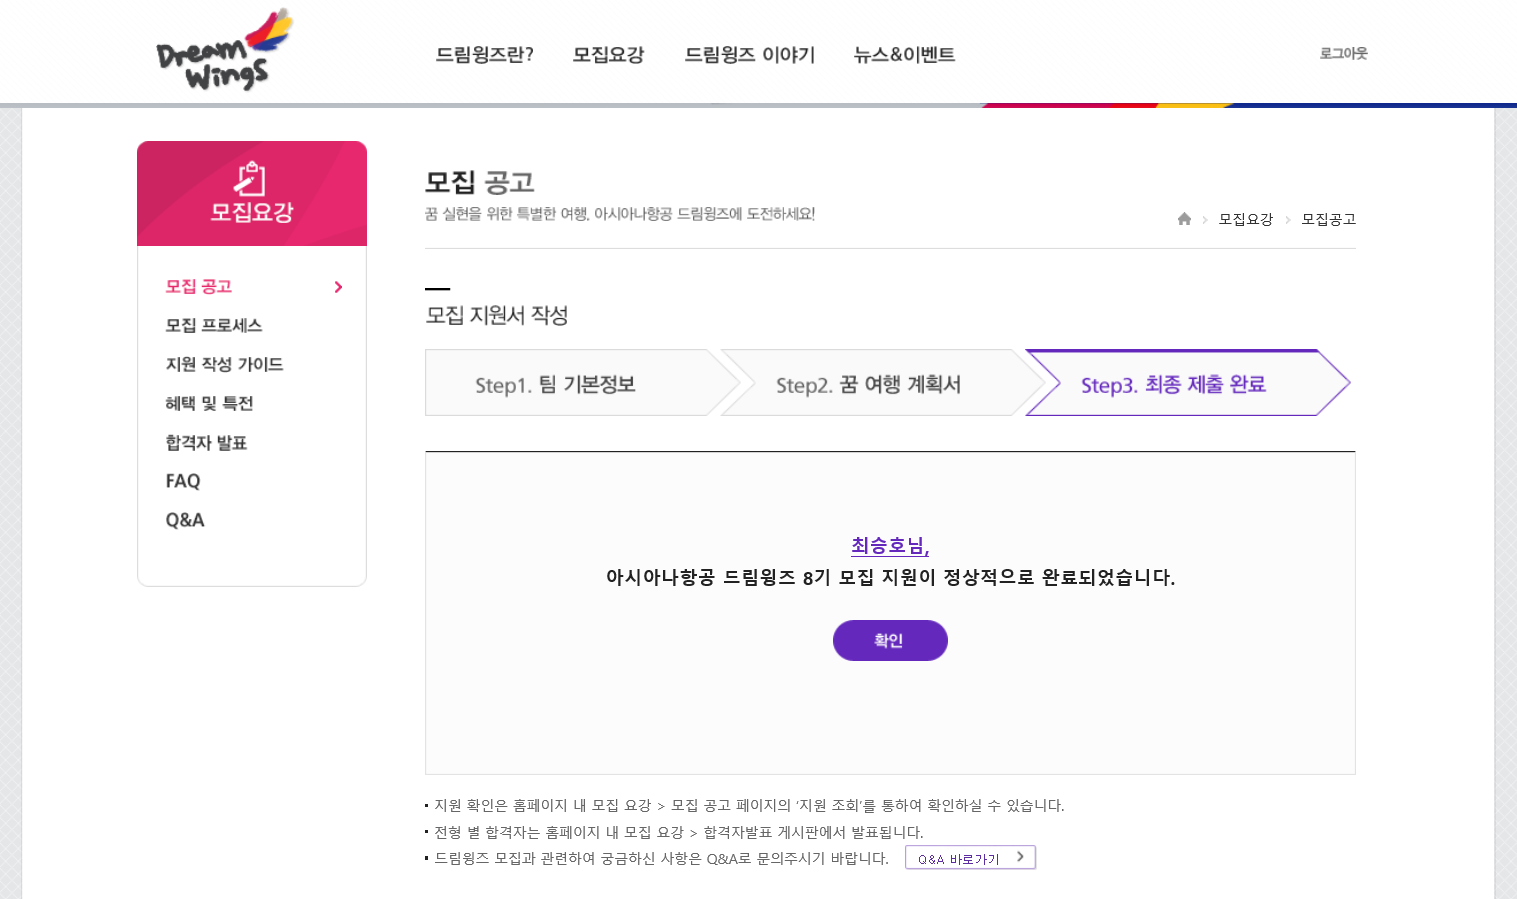The height and width of the screenshot is (899, 1517).
Task: Go to the breadcrumb home icon
Action: coord(1184,219)
